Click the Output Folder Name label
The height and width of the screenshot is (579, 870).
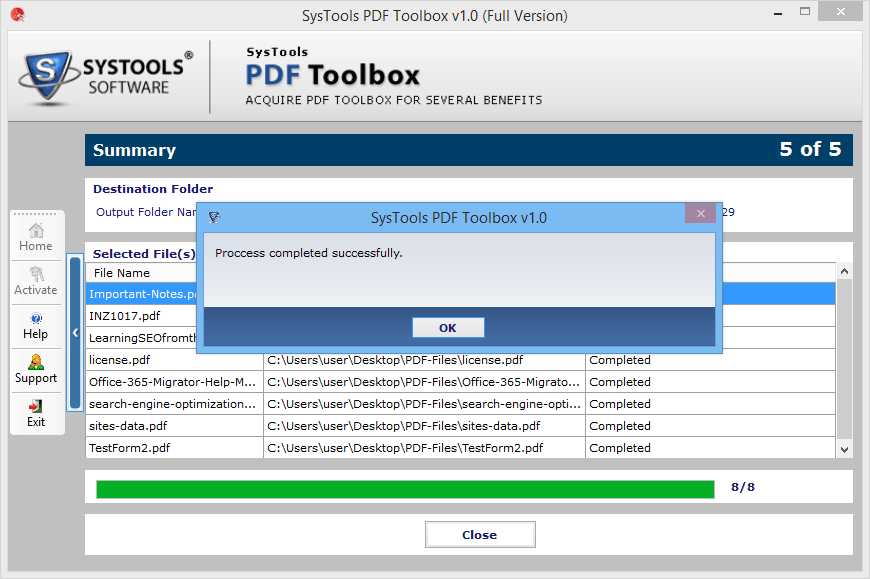pos(146,212)
